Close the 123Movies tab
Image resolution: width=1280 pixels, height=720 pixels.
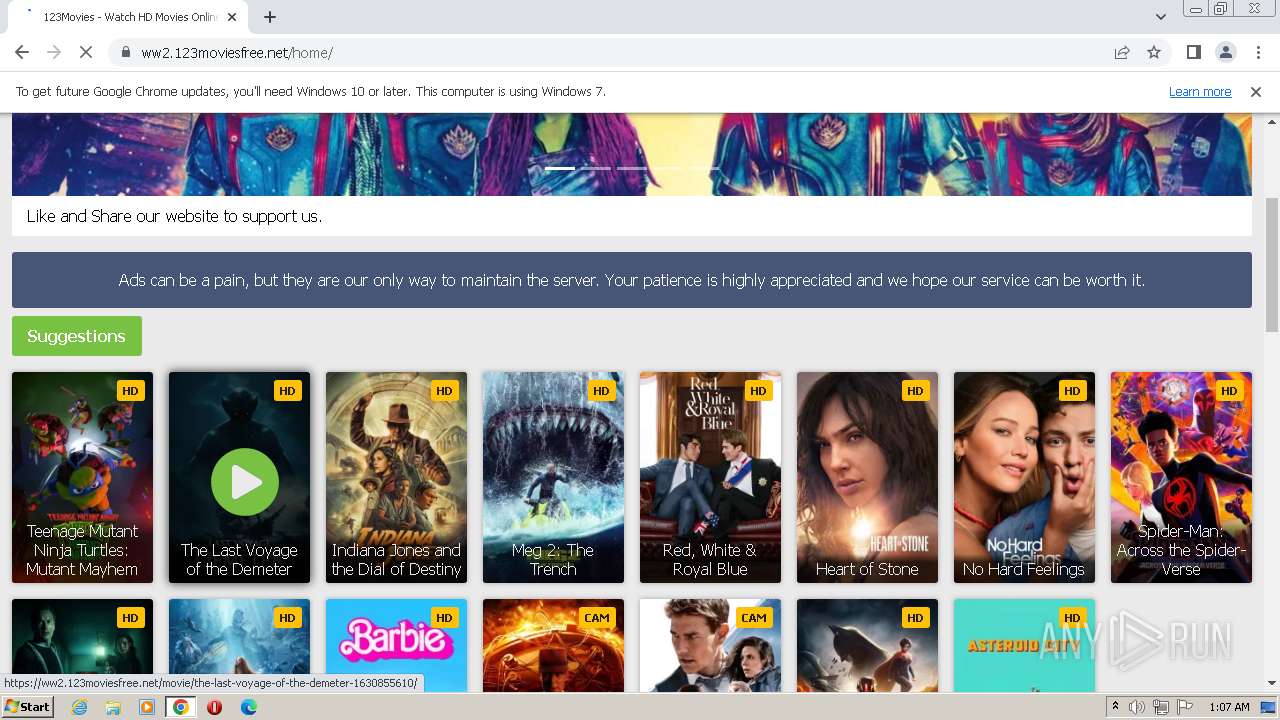(x=232, y=17)
